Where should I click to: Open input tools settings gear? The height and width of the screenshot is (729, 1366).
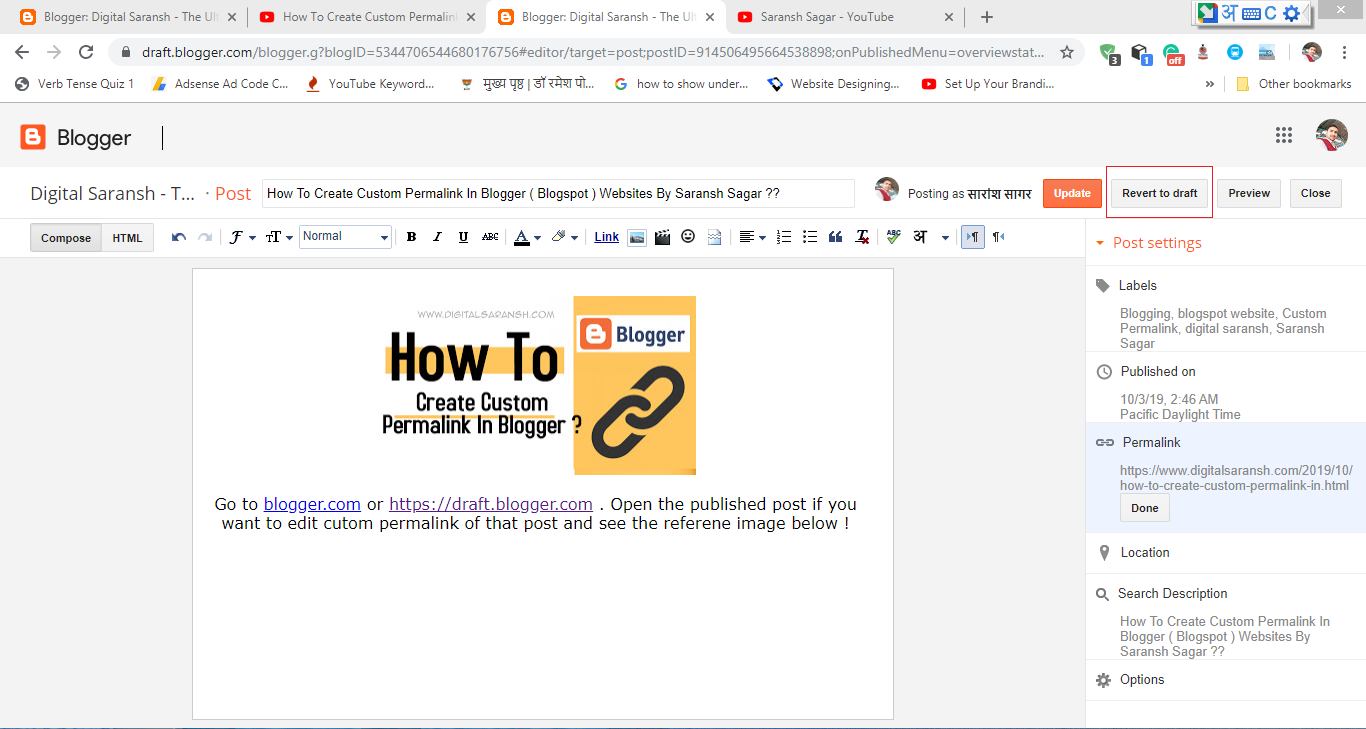click(1291, 13)
